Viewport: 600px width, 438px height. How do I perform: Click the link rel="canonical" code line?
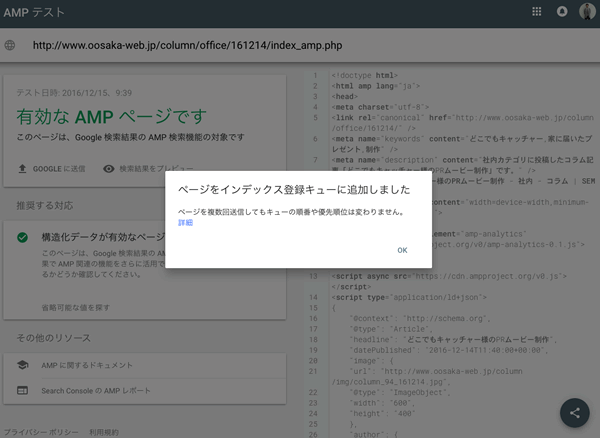pos(463,123)
